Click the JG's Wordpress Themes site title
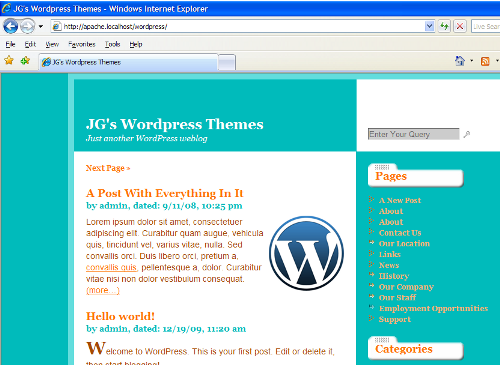500x365 pixels. tap(175, 124)
